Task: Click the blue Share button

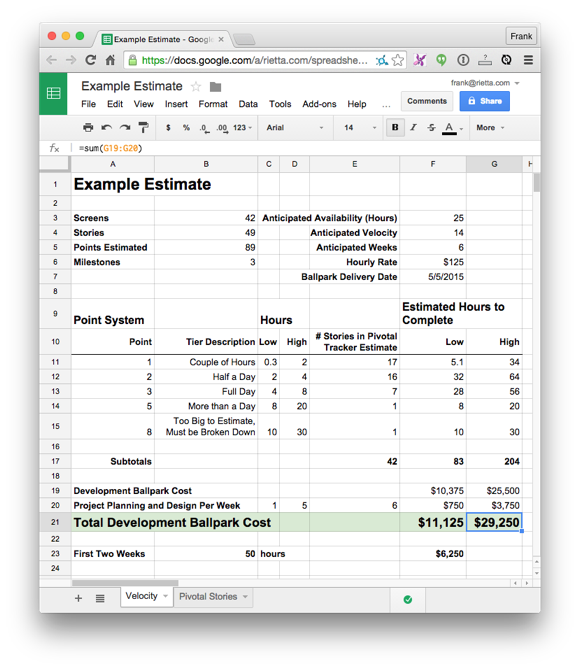Action: point(484,101)
